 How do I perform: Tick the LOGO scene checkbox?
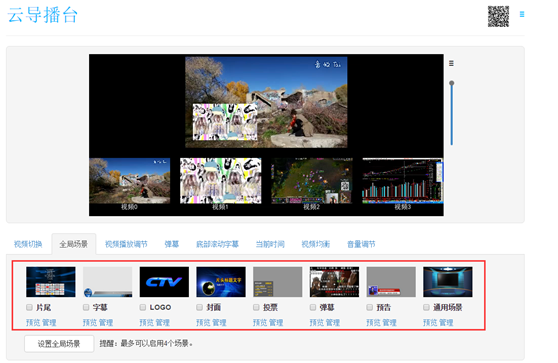[143, 307]
